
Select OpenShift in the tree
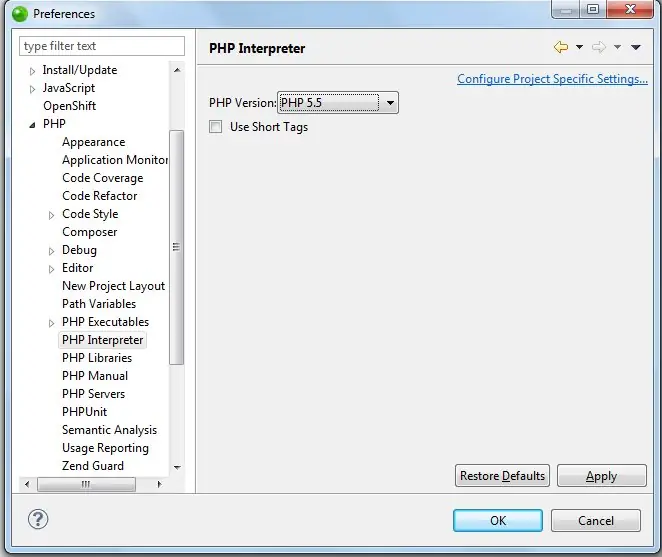click(70, 106)
